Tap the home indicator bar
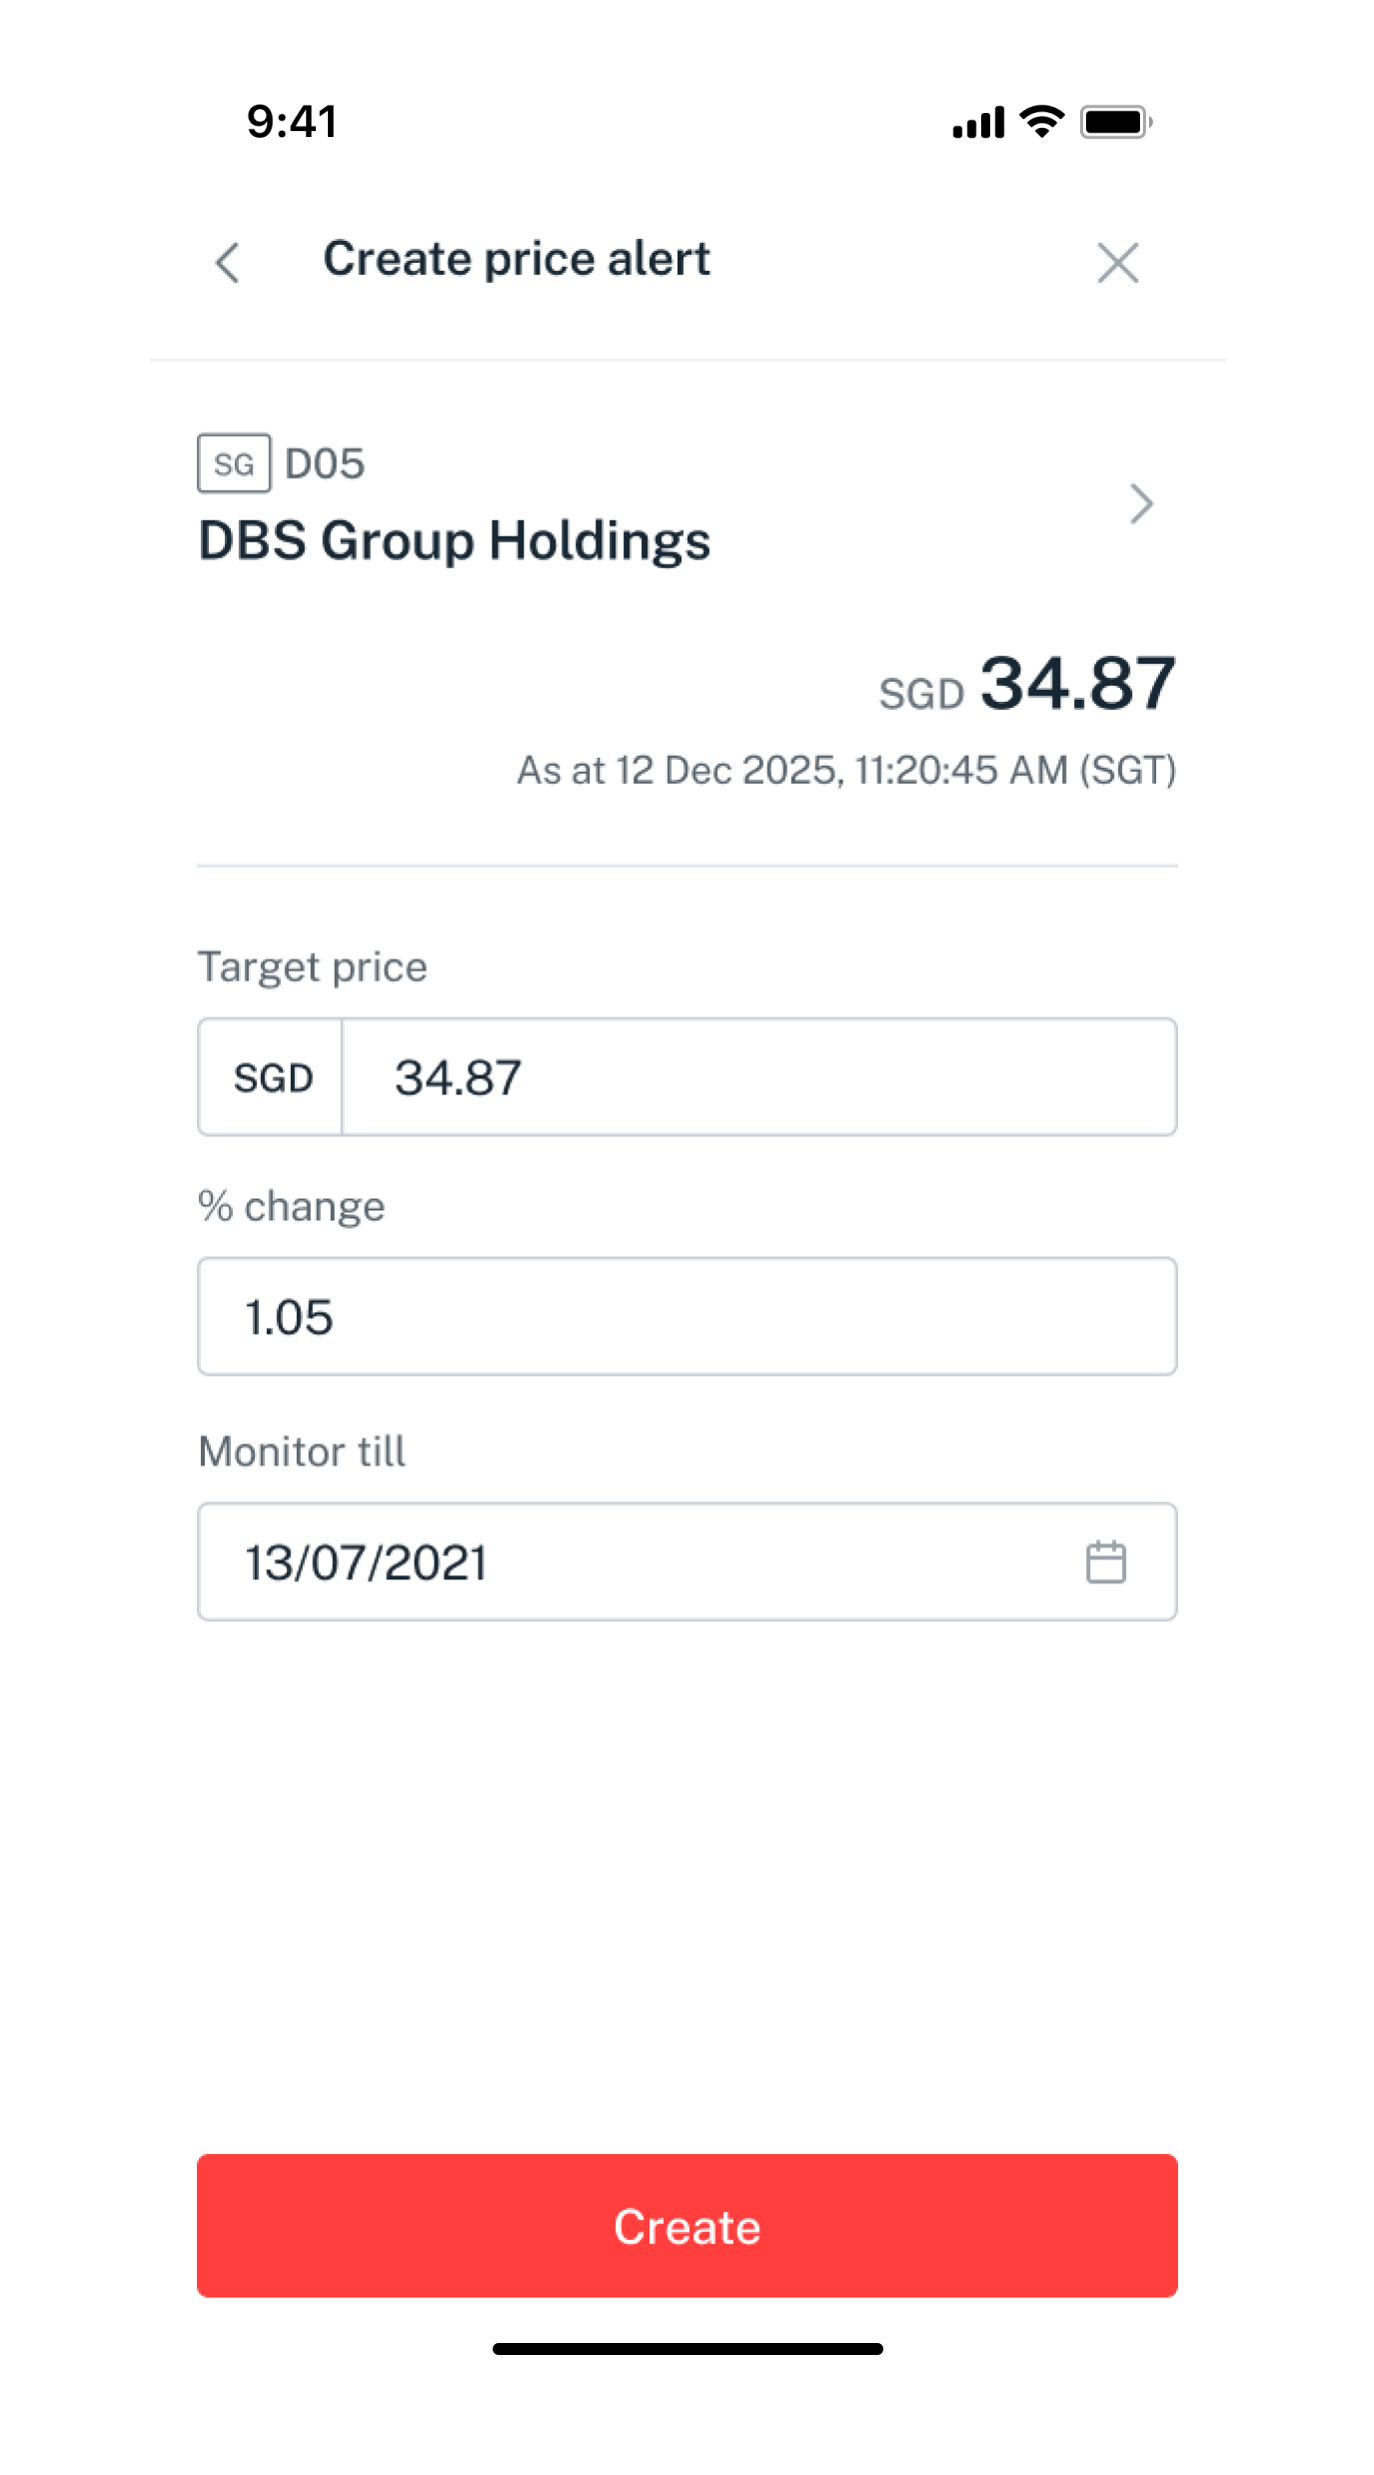 [687, 2349]
